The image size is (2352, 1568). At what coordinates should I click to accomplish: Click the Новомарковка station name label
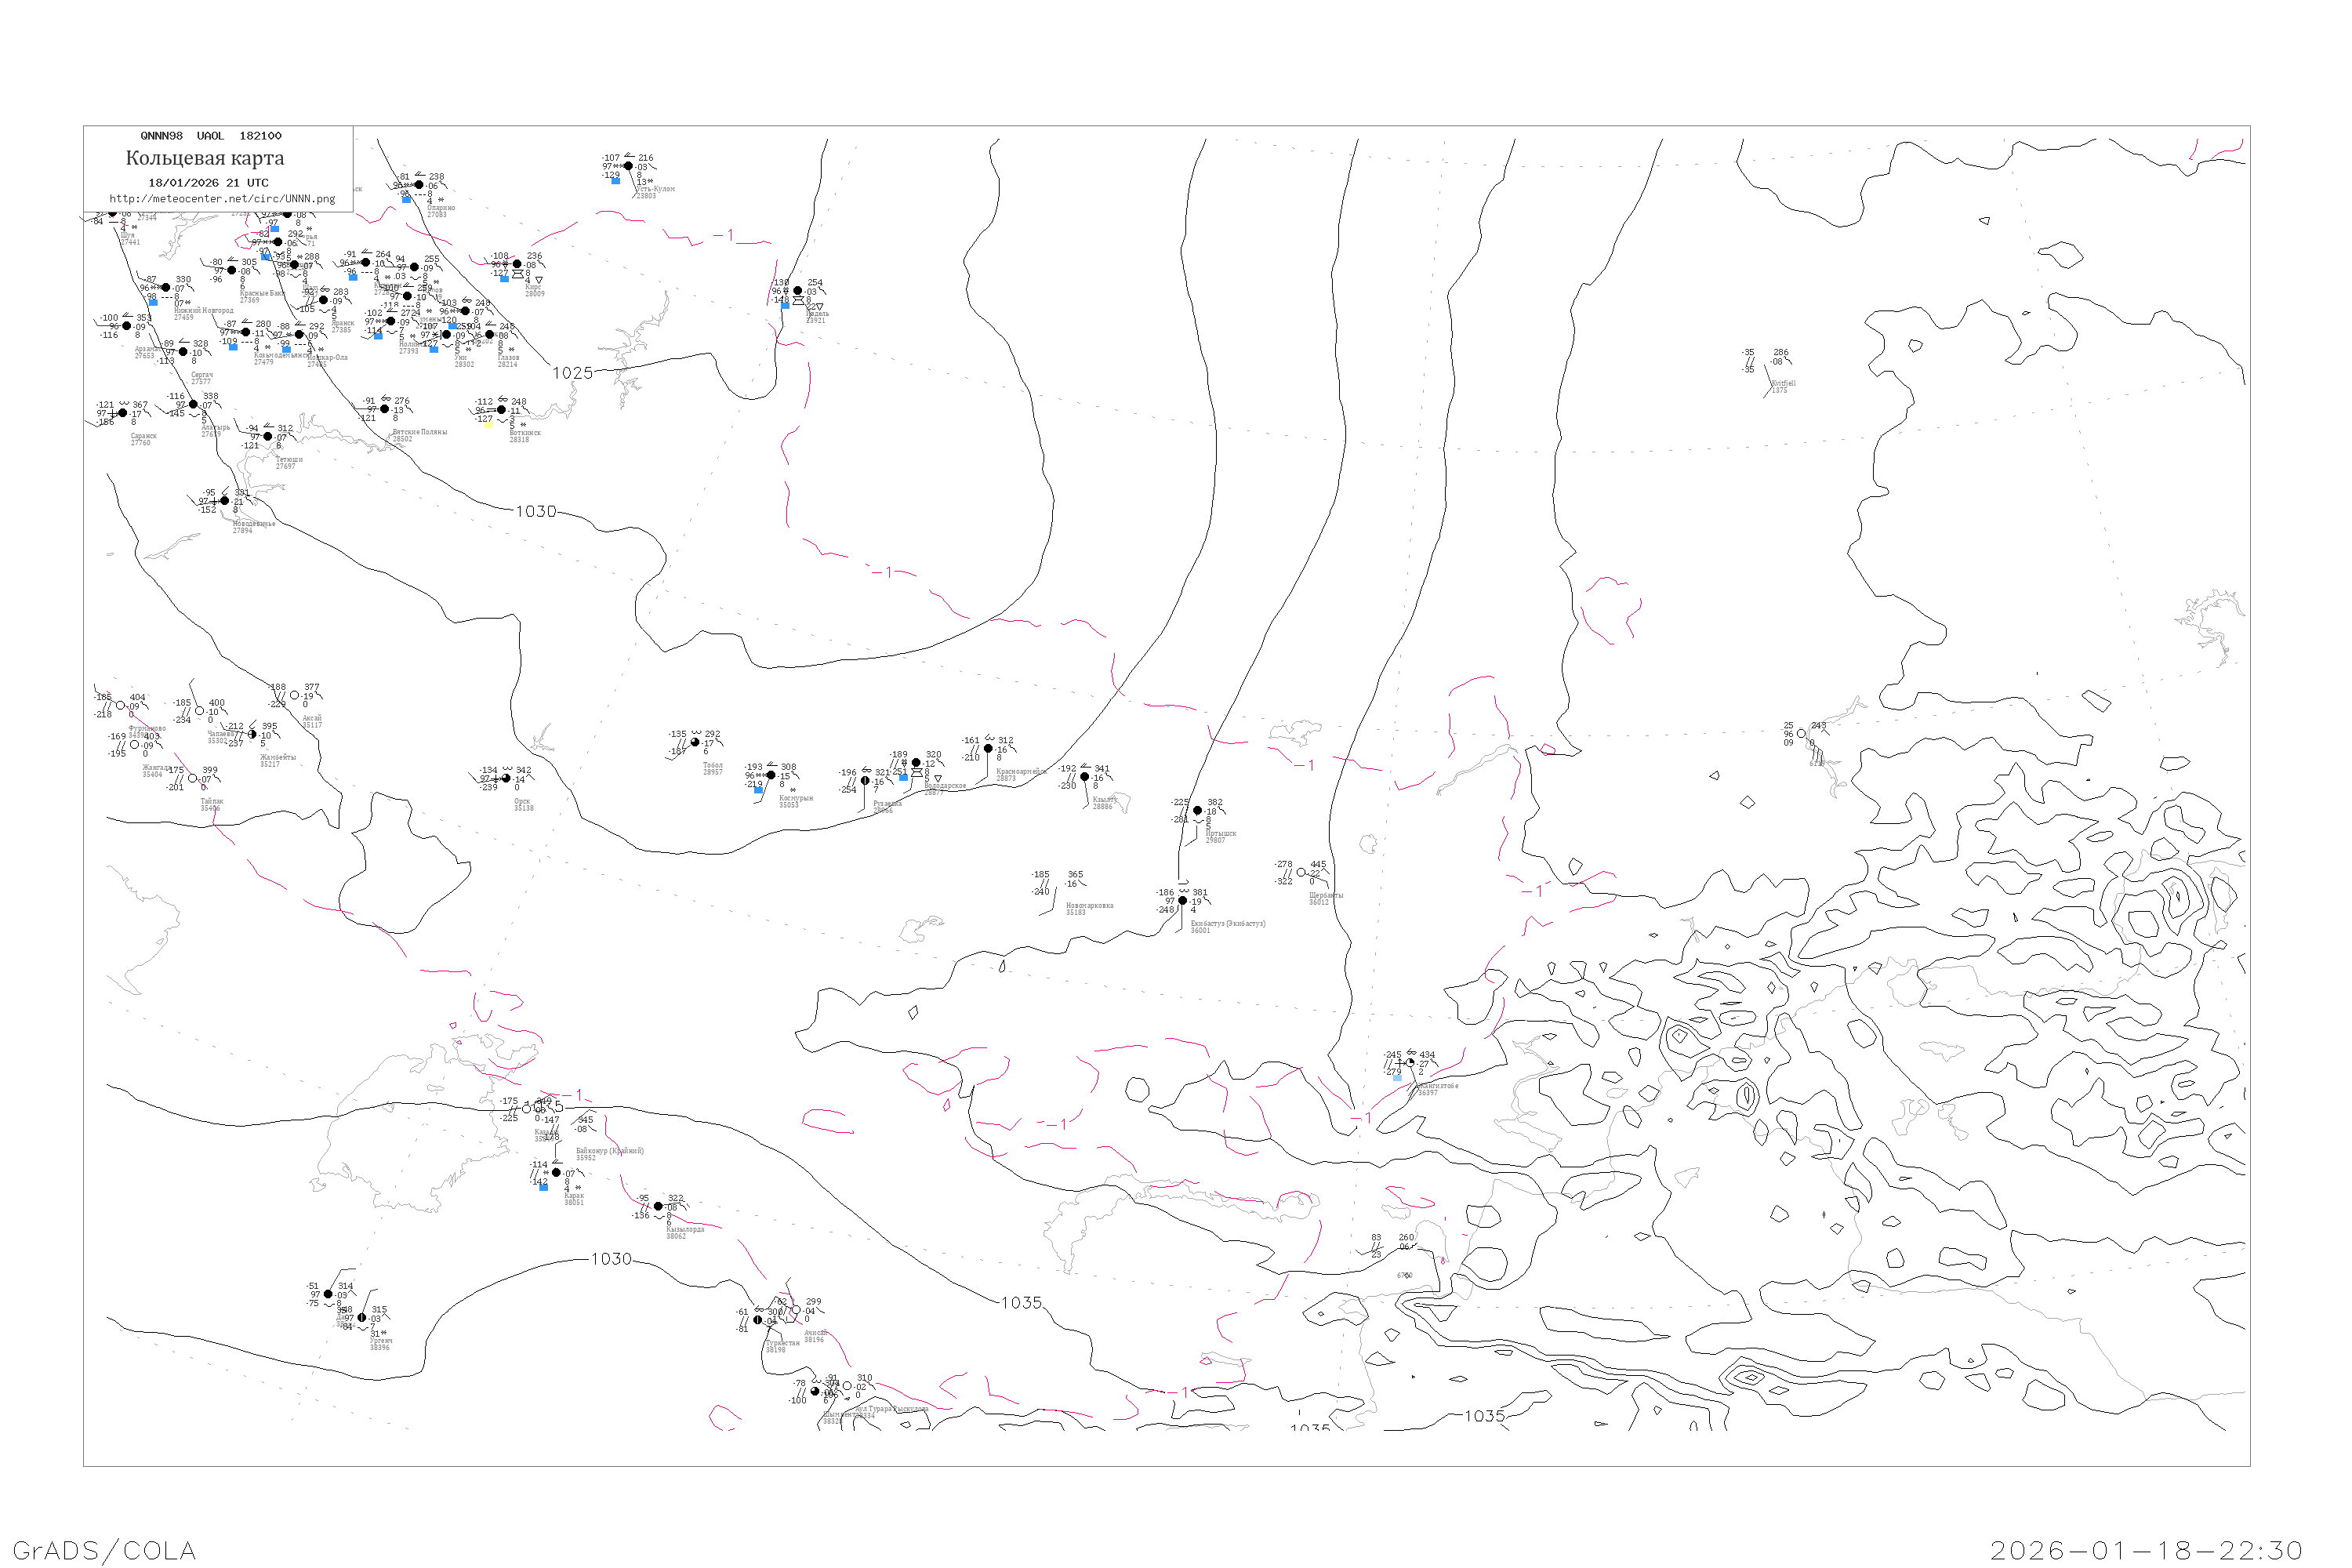[1089, 906]
